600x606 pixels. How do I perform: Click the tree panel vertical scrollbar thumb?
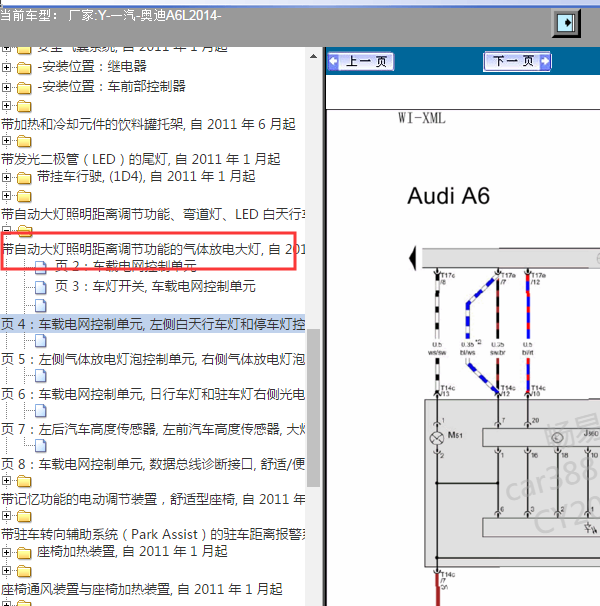pyautogui.click(x=314, y=408)
